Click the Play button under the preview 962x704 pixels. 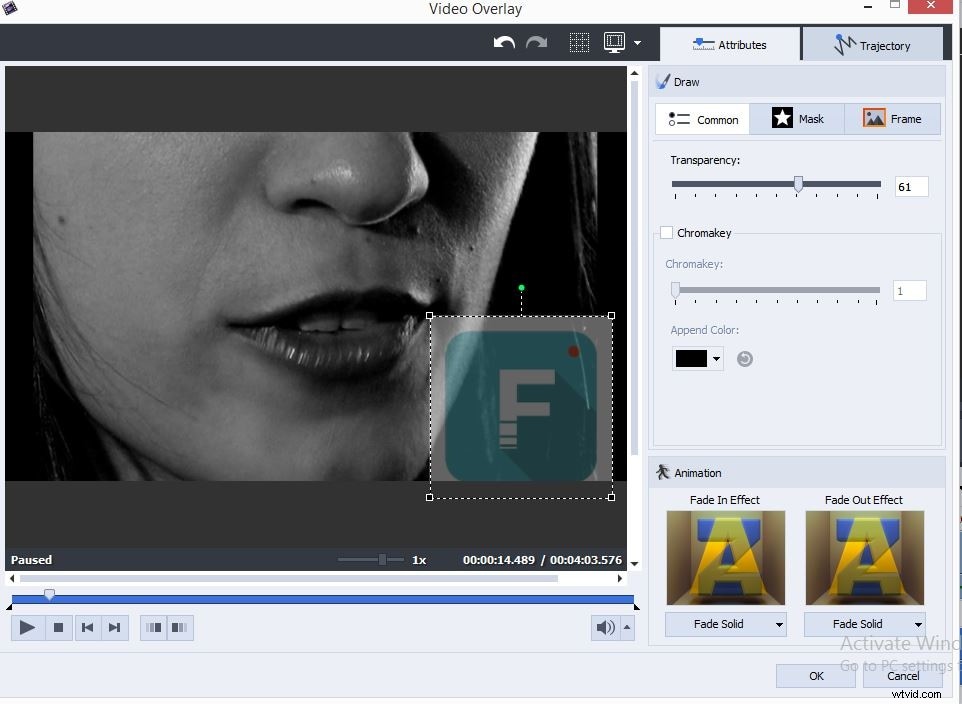tap(27, 627)
